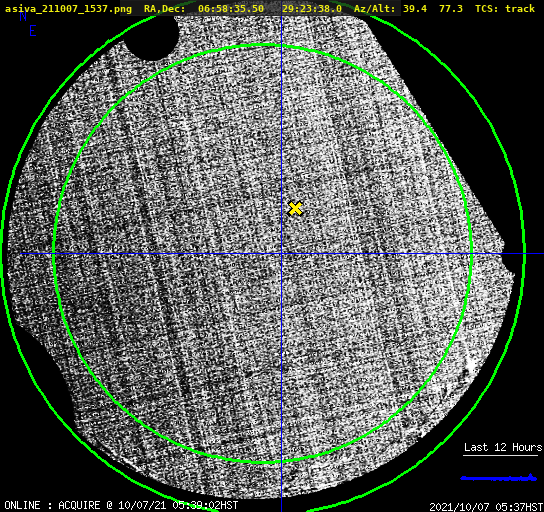
Task: Click the TCS: track status
Action: pyautogui.click(x=505, y=8)
